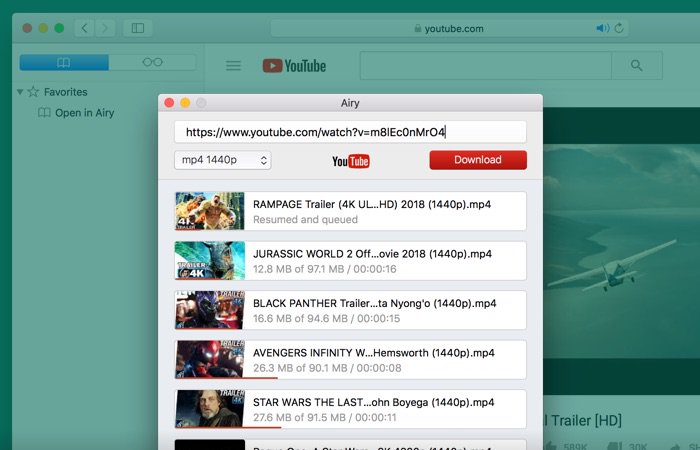Select the AVENGERS INFINITY thumbnail
The image size is (700, 450).
coord(209,359)
